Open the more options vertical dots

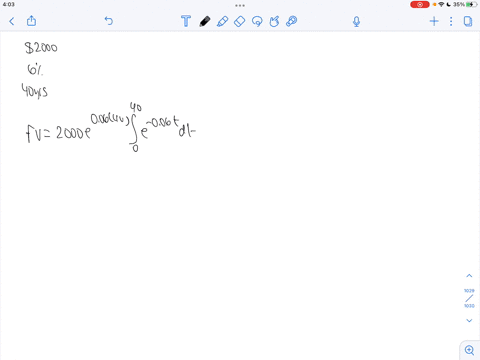click(451, 21)
